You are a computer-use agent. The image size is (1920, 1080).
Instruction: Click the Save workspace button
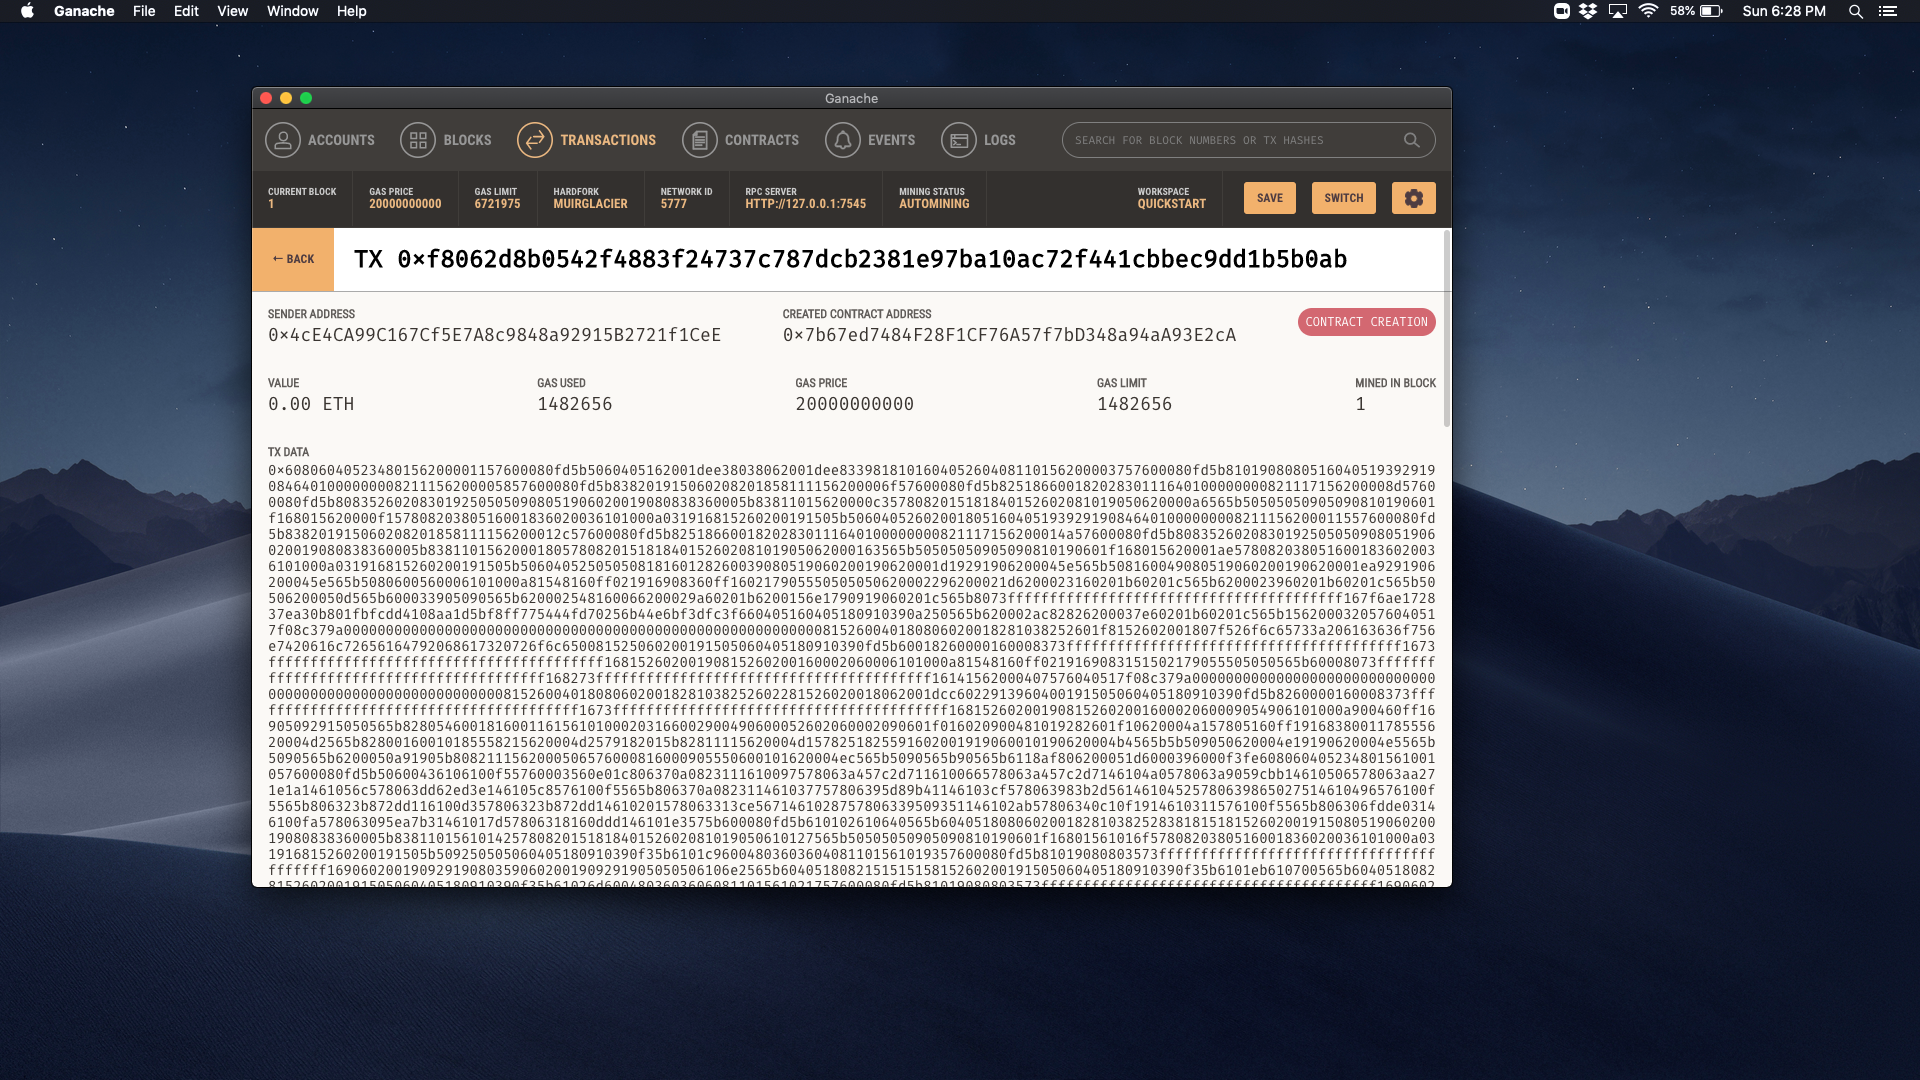(x=1270, y=198)
